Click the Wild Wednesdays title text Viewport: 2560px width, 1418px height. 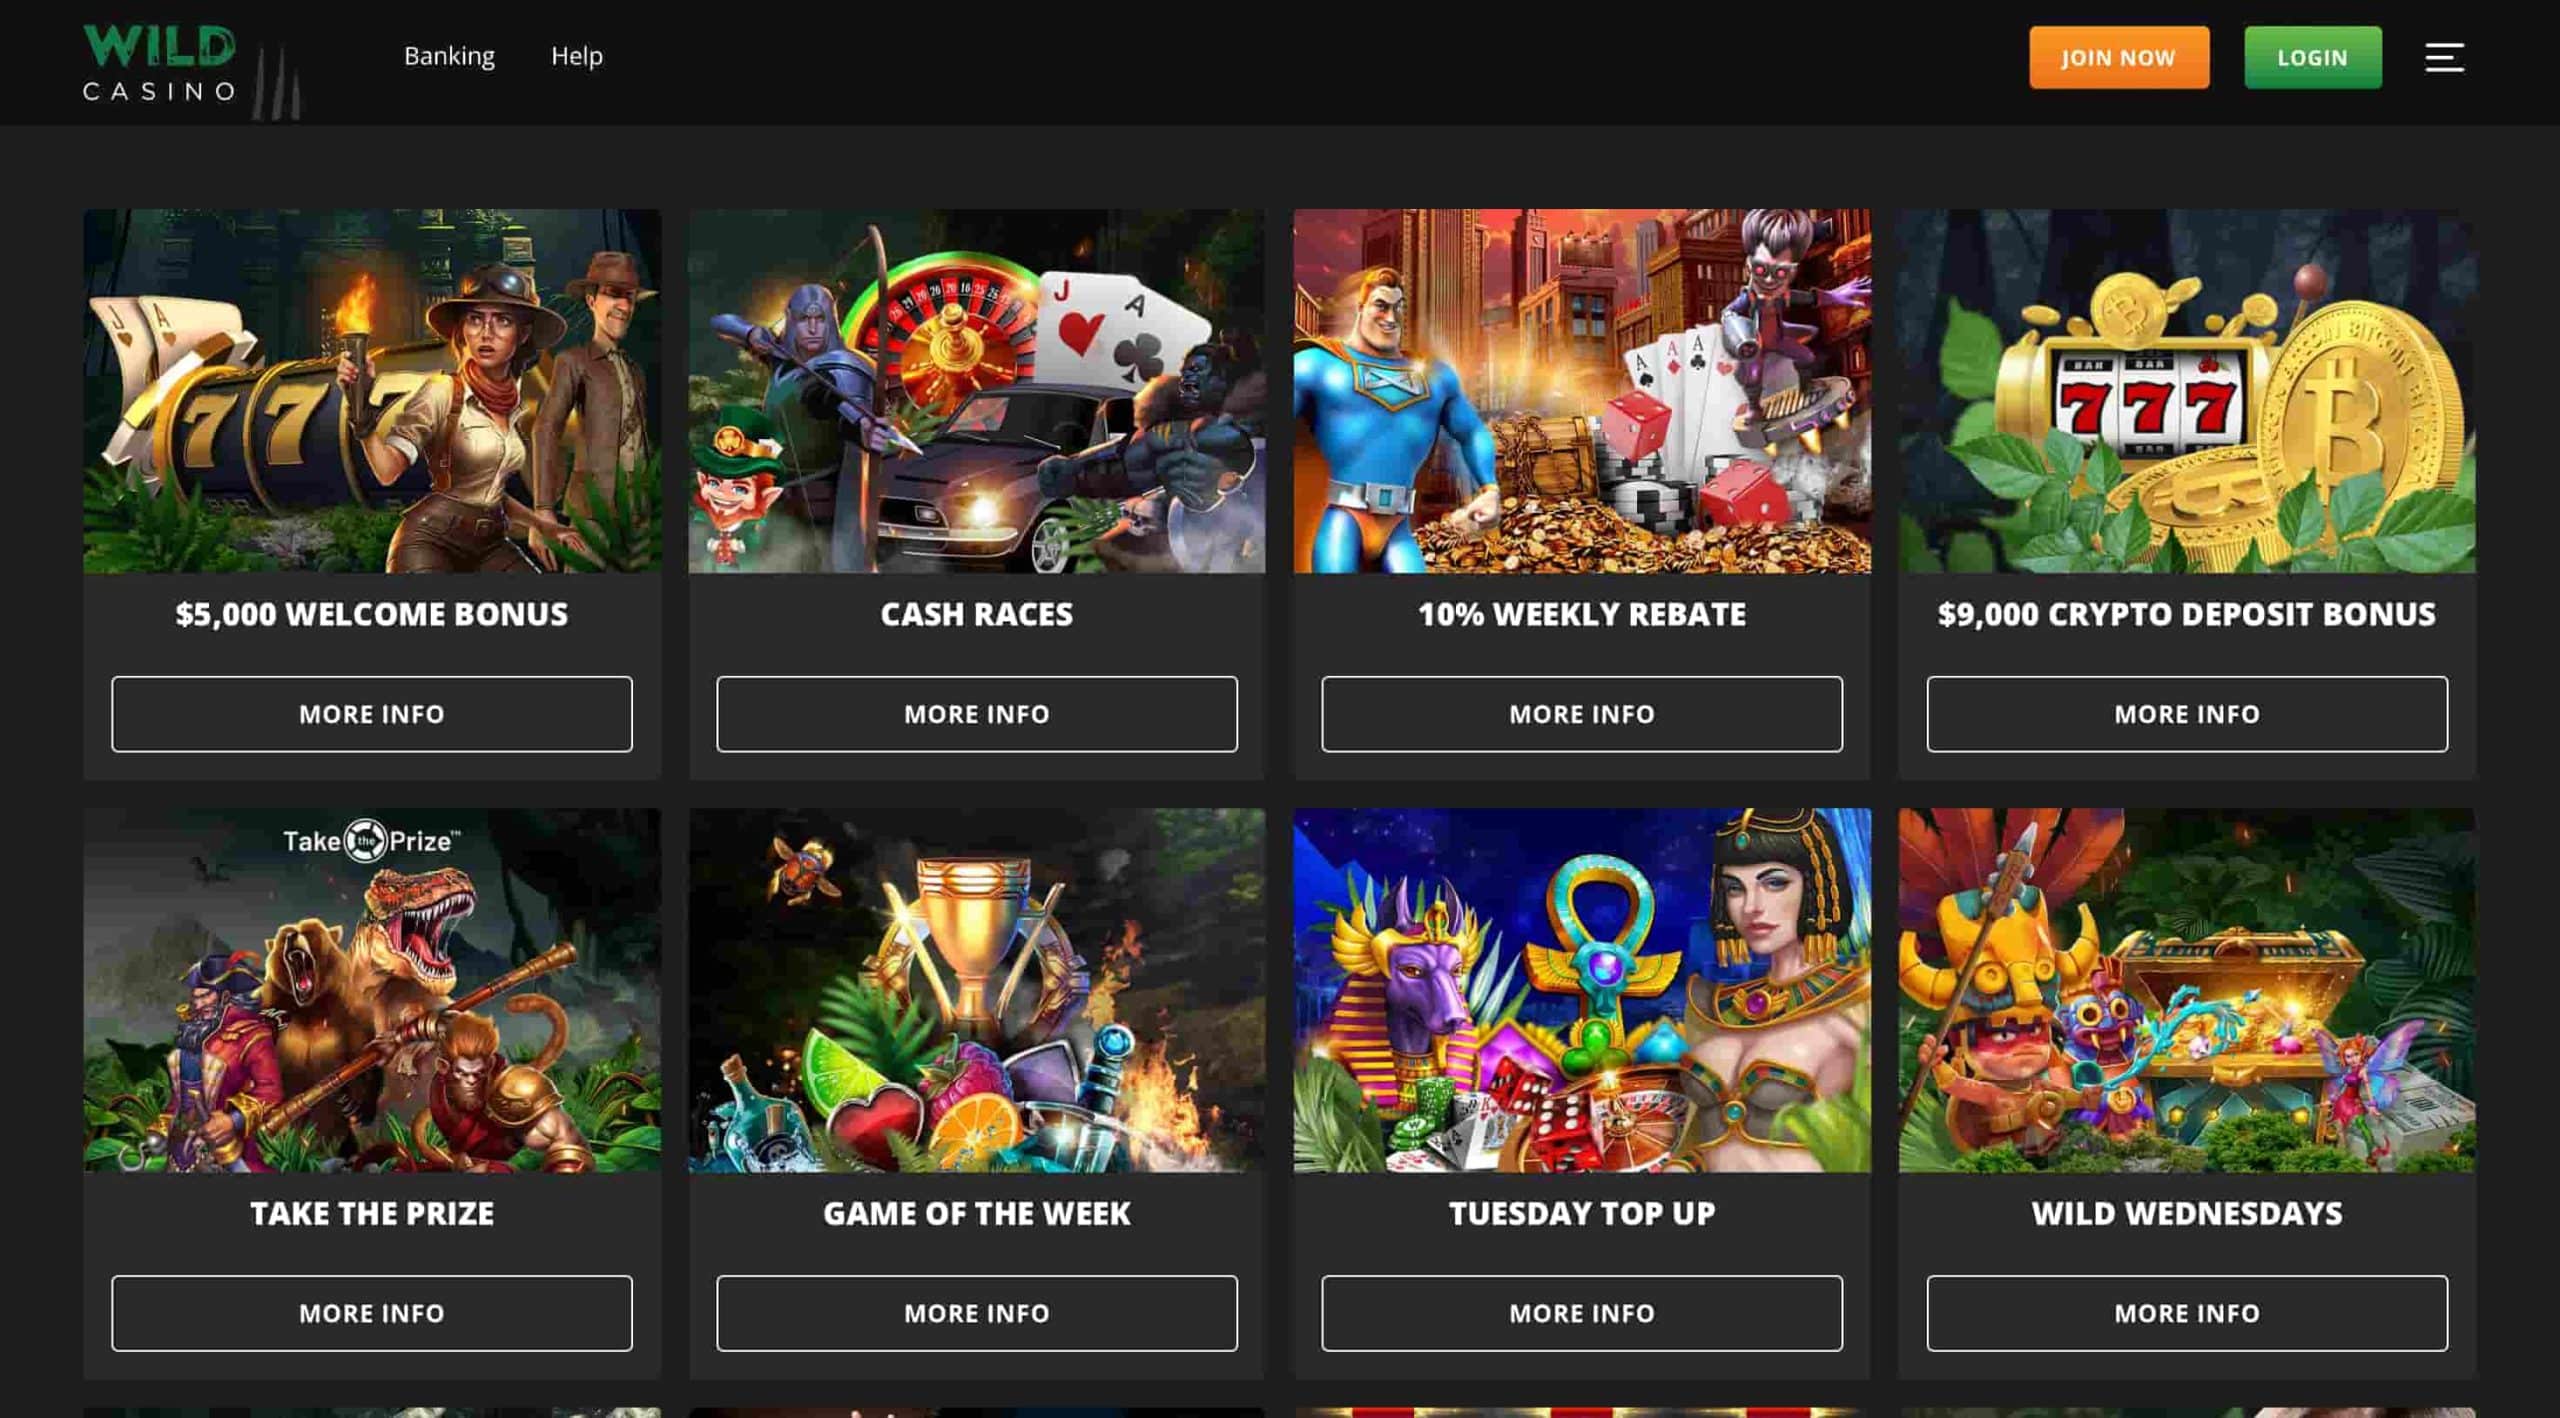[x=2187, y=1213]
